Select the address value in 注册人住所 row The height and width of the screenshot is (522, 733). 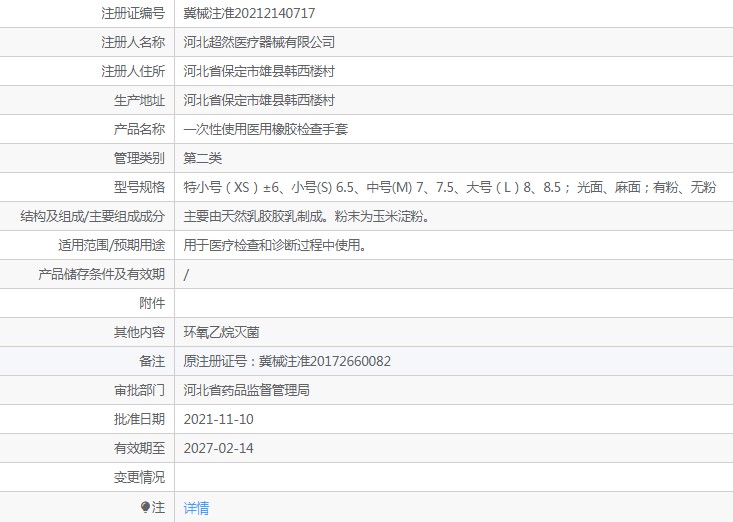click(259, 71)
